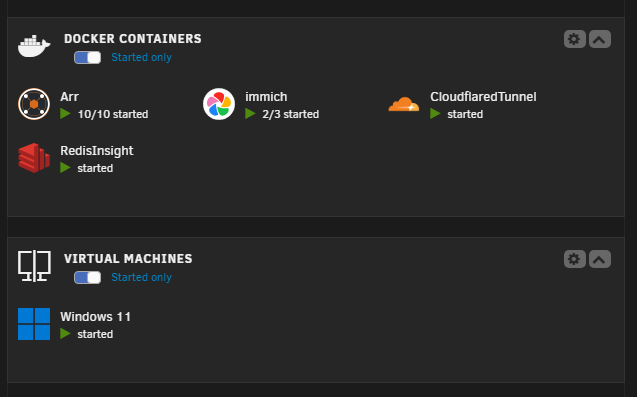Click the Windows 11 VM icon
The height and width of the screenshot is (397, 637).
click(34, 324)
